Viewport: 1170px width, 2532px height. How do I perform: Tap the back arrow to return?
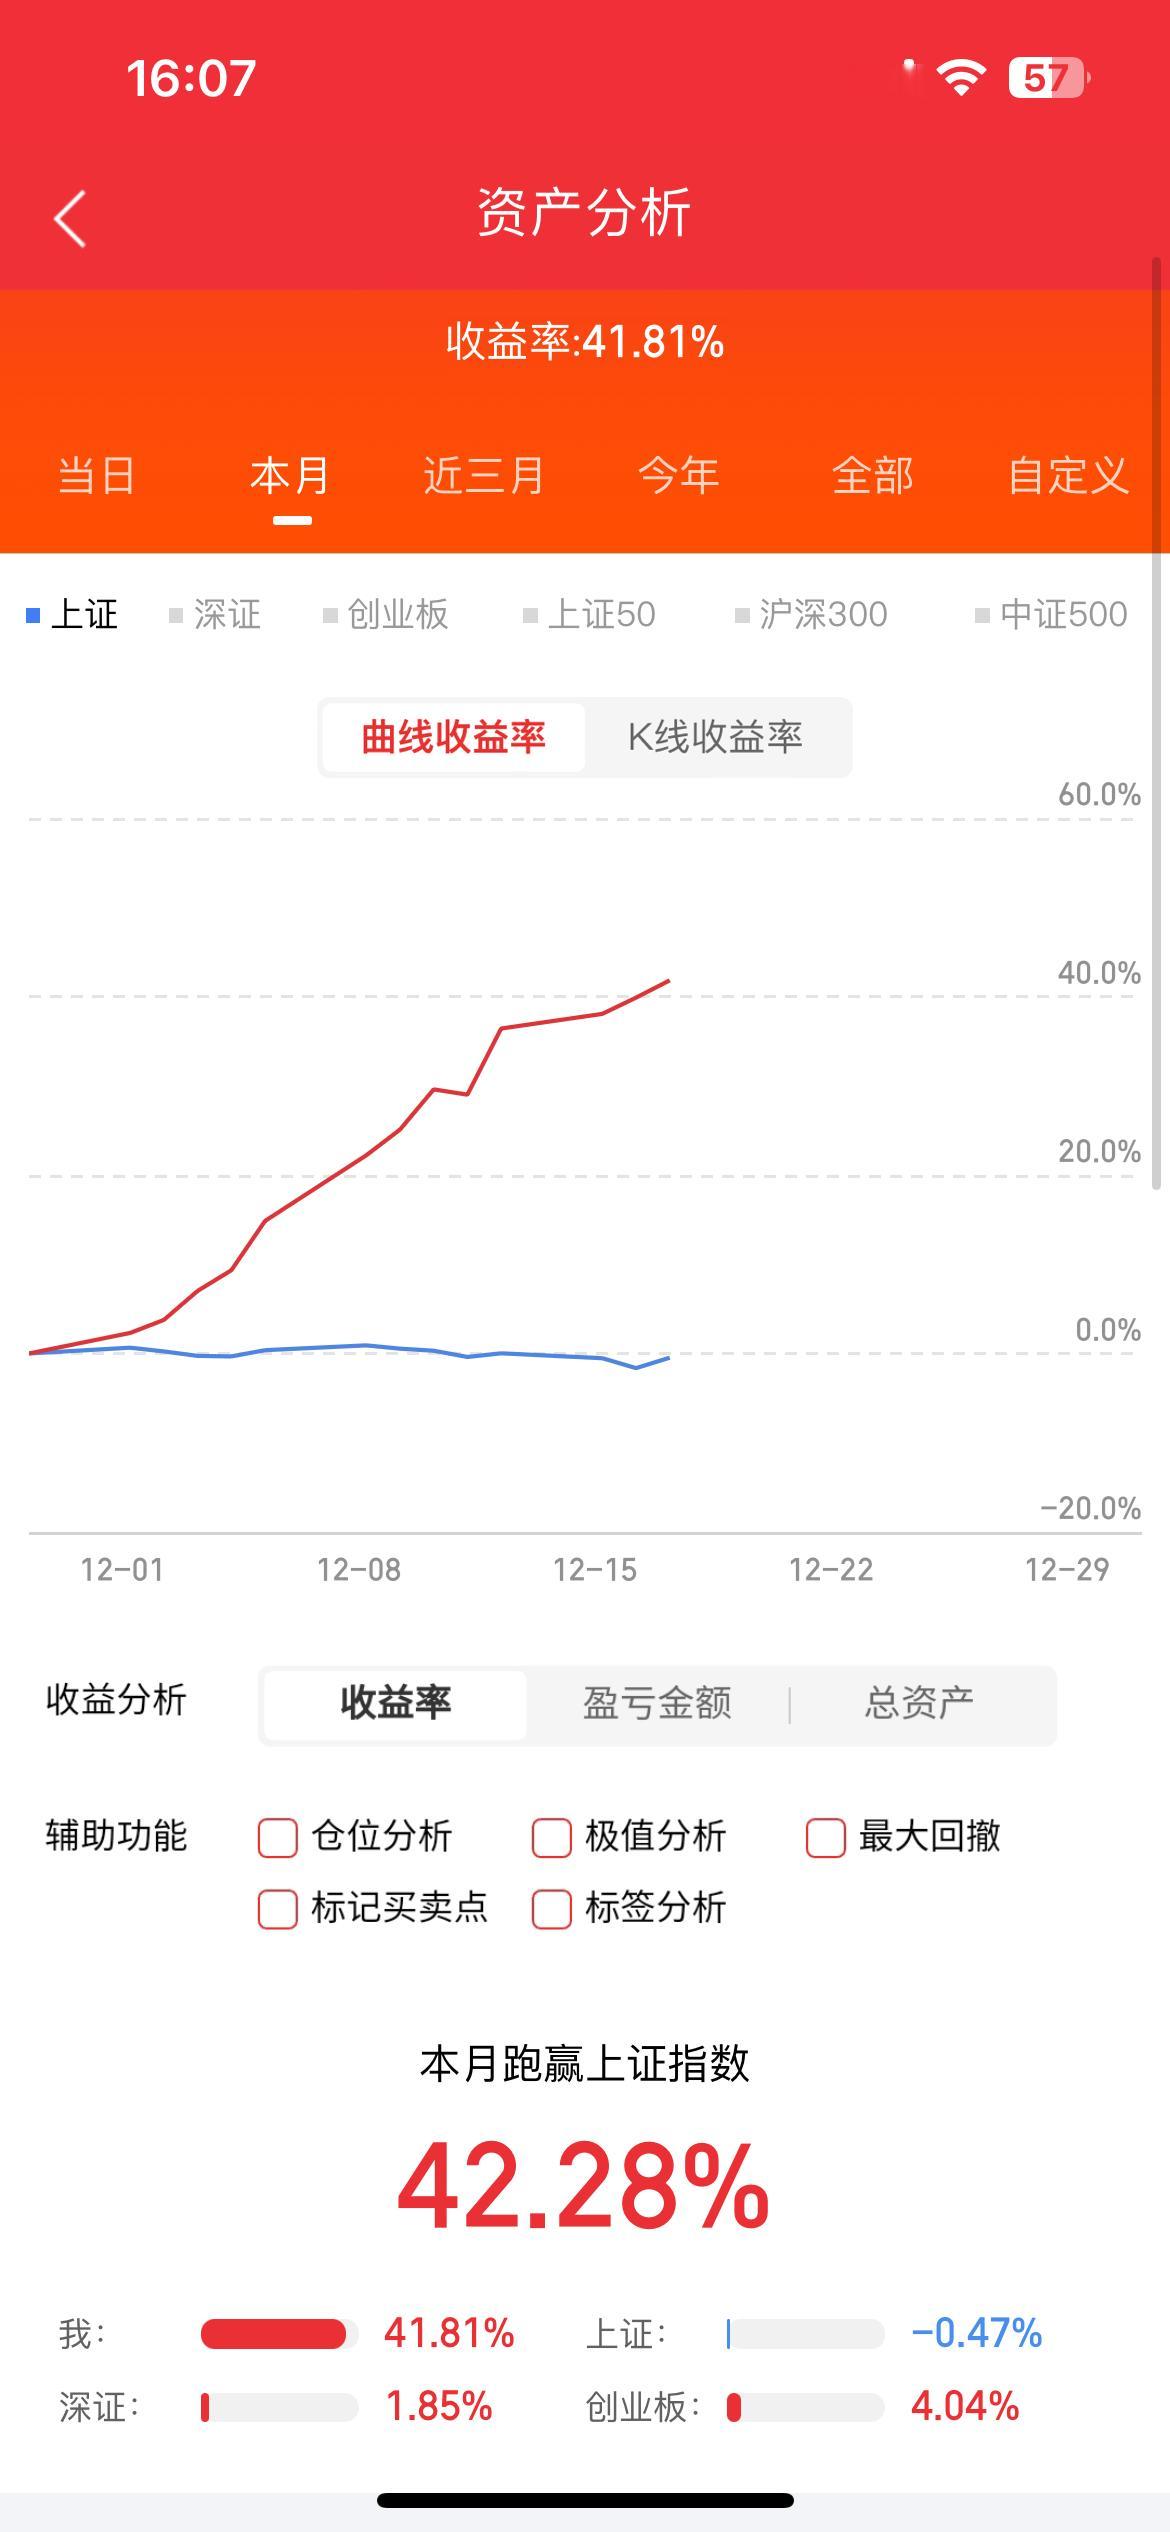(68, 219)
